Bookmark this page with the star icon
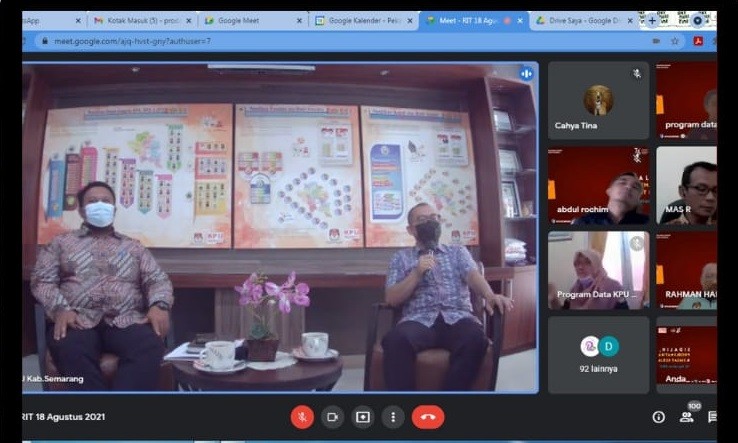 click(x=676, y=41)
